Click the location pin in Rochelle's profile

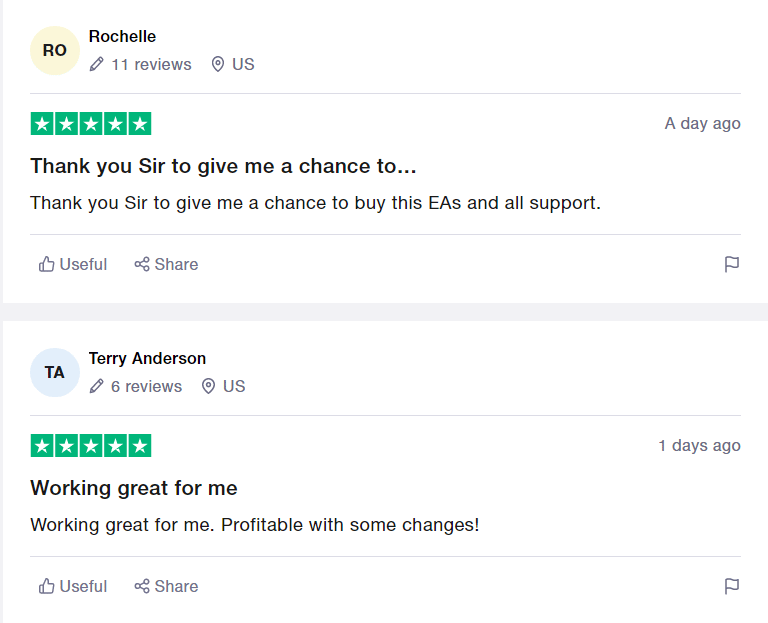218,65
